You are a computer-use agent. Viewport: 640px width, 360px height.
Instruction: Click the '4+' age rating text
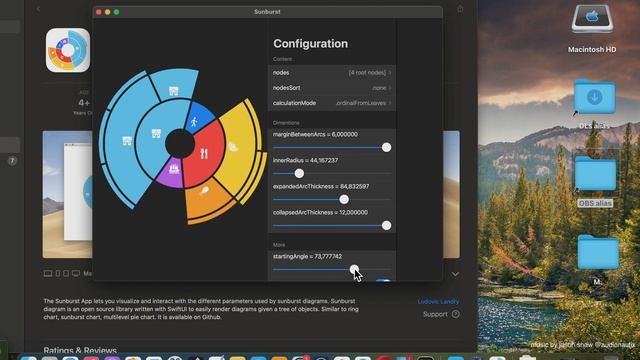84,102
